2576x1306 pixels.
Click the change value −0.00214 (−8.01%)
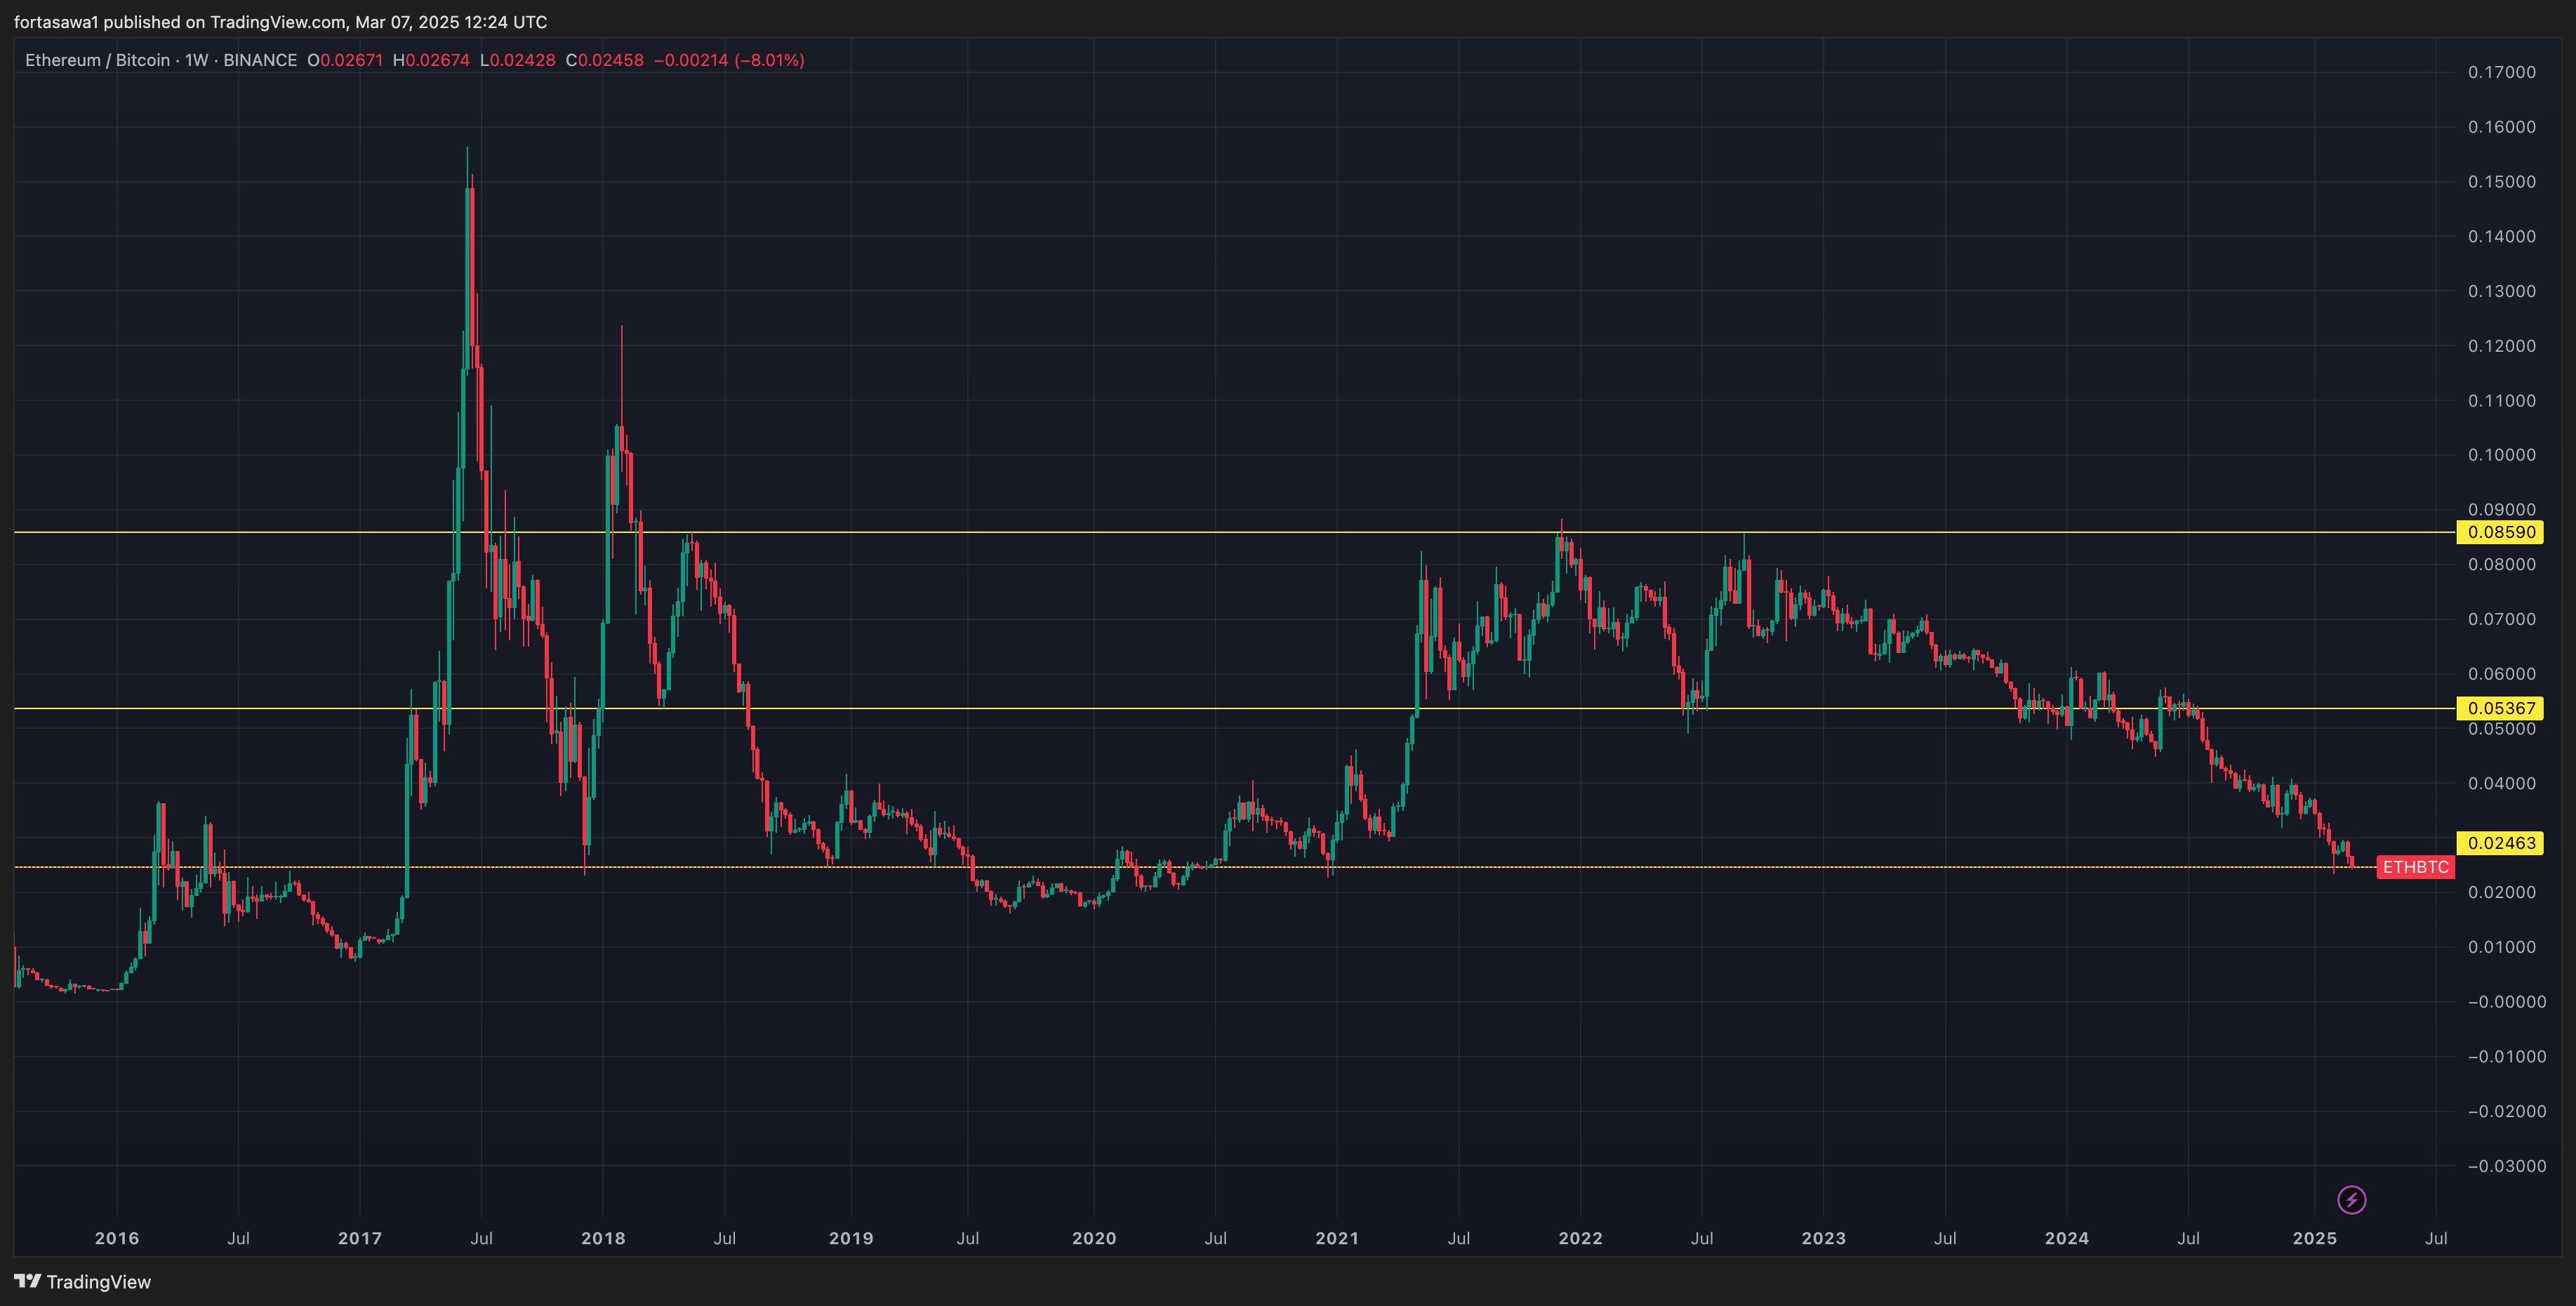(x=729, y=60)
